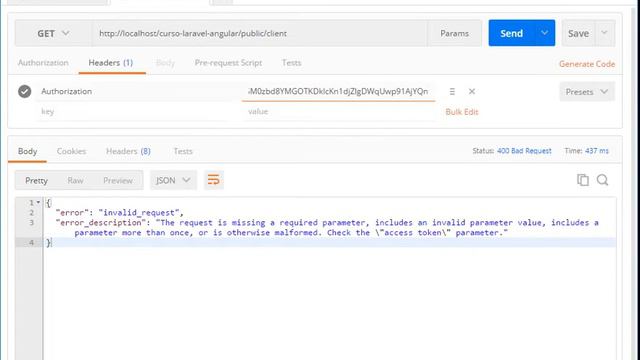Click the "invalid_request" value on line 2

tap(139, 213)
